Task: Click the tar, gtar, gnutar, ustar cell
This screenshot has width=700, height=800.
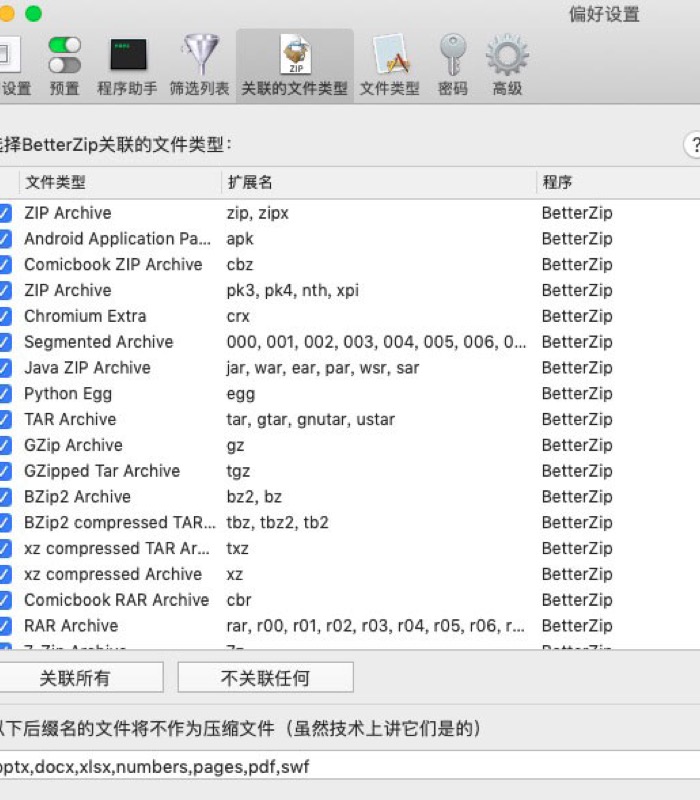Action: [x=311, y=419]
